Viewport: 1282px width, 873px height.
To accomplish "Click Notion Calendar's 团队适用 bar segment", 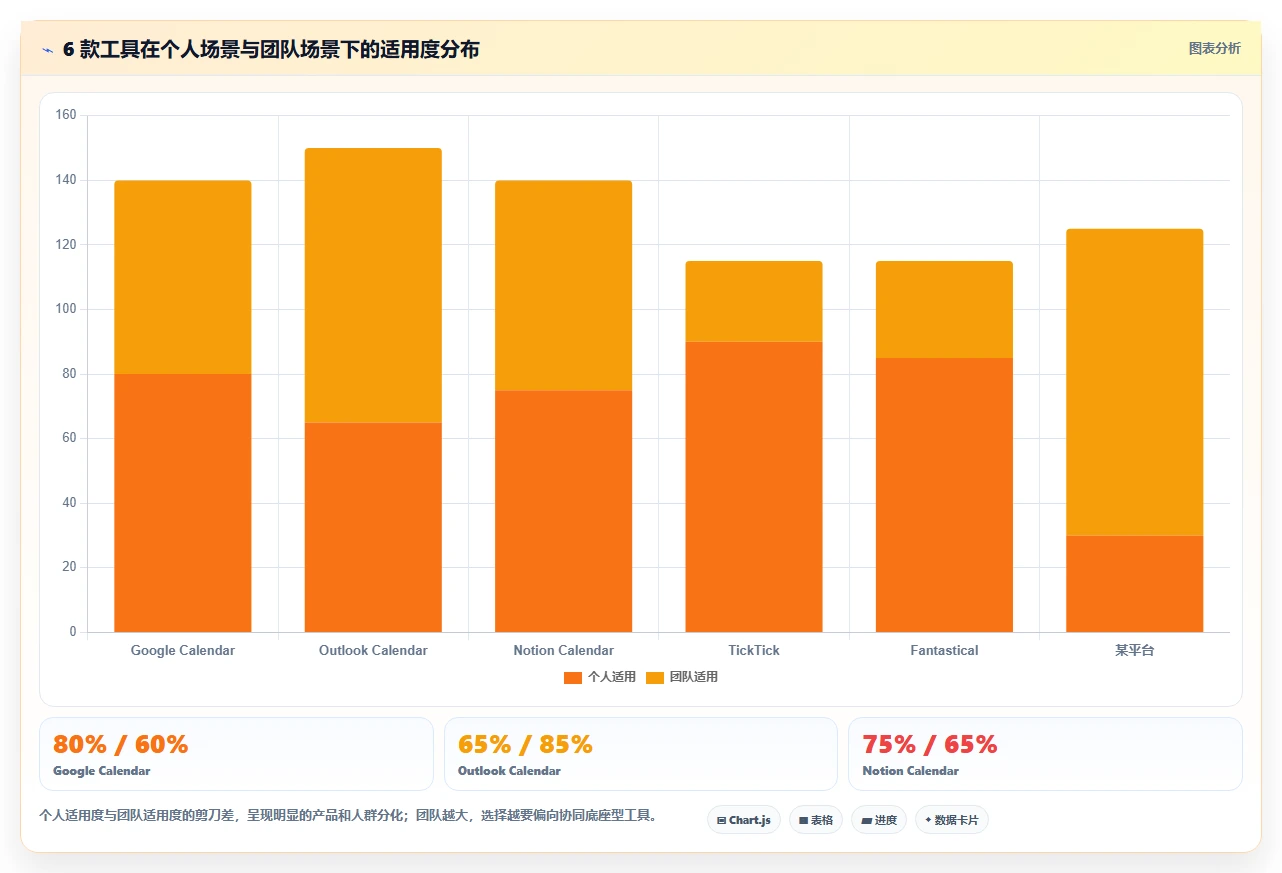I will click(564, 285).
